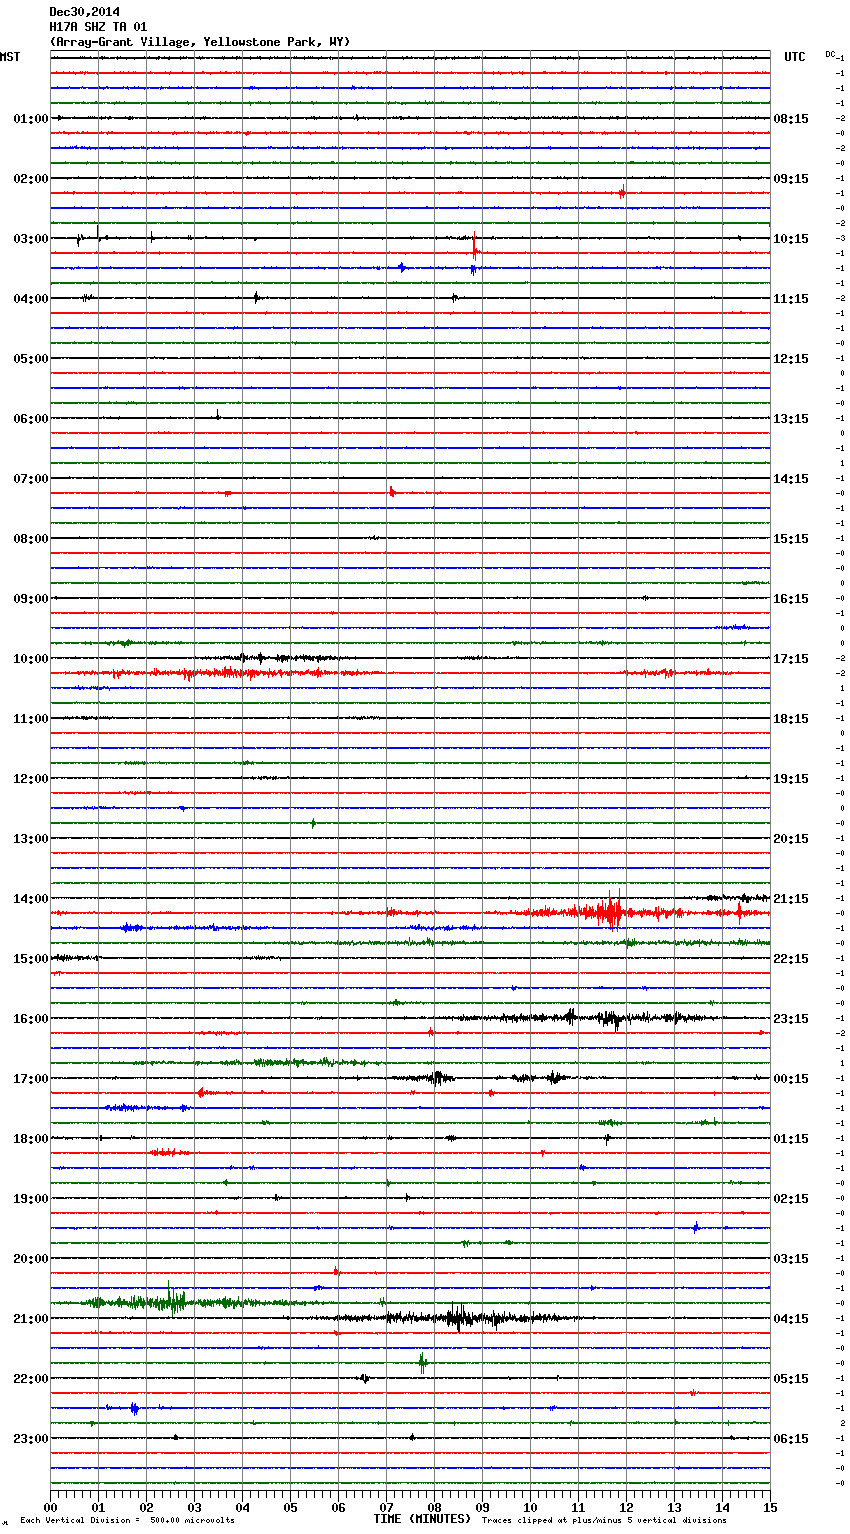850x1534 pixels.
Task: Click the 04:15 UTC time label
Action: point(791,1319)
